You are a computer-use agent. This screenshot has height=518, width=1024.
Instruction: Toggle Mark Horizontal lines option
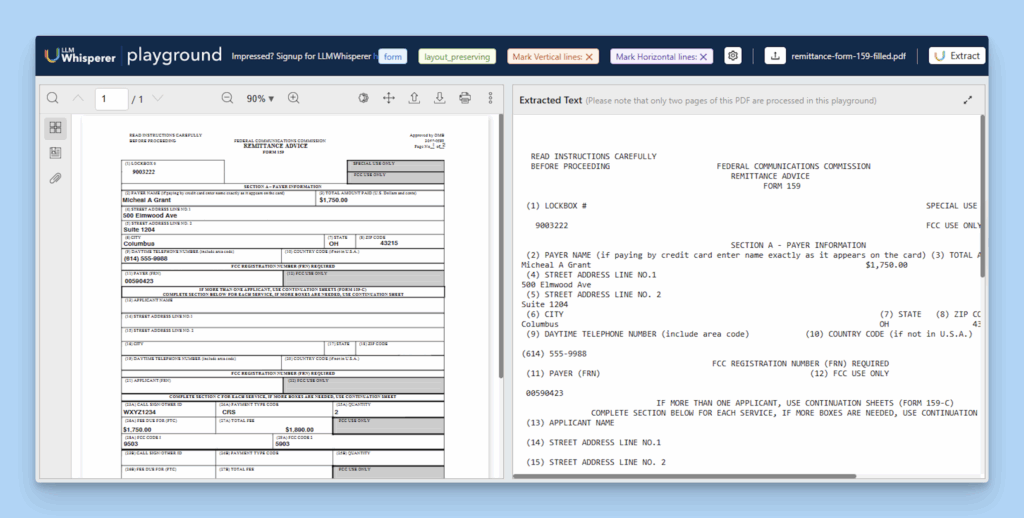coord(661,57)
